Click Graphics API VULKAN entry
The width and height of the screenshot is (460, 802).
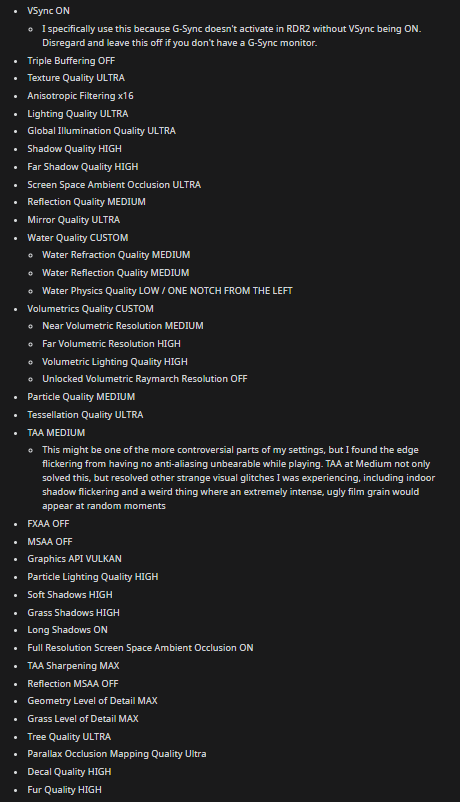click(x=74, y=559)
